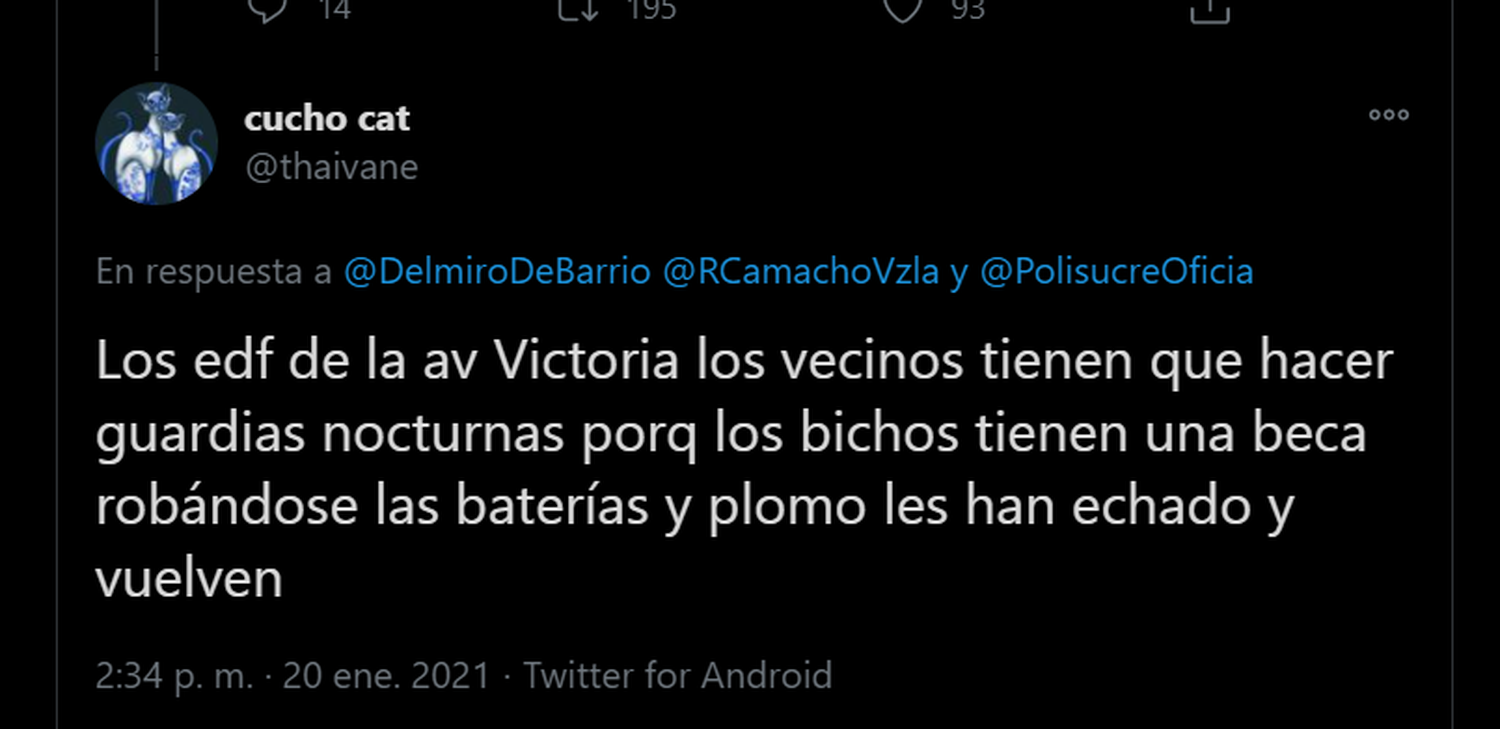
Task: Open the @RCamachoVzla mention link
Action: 801,272
